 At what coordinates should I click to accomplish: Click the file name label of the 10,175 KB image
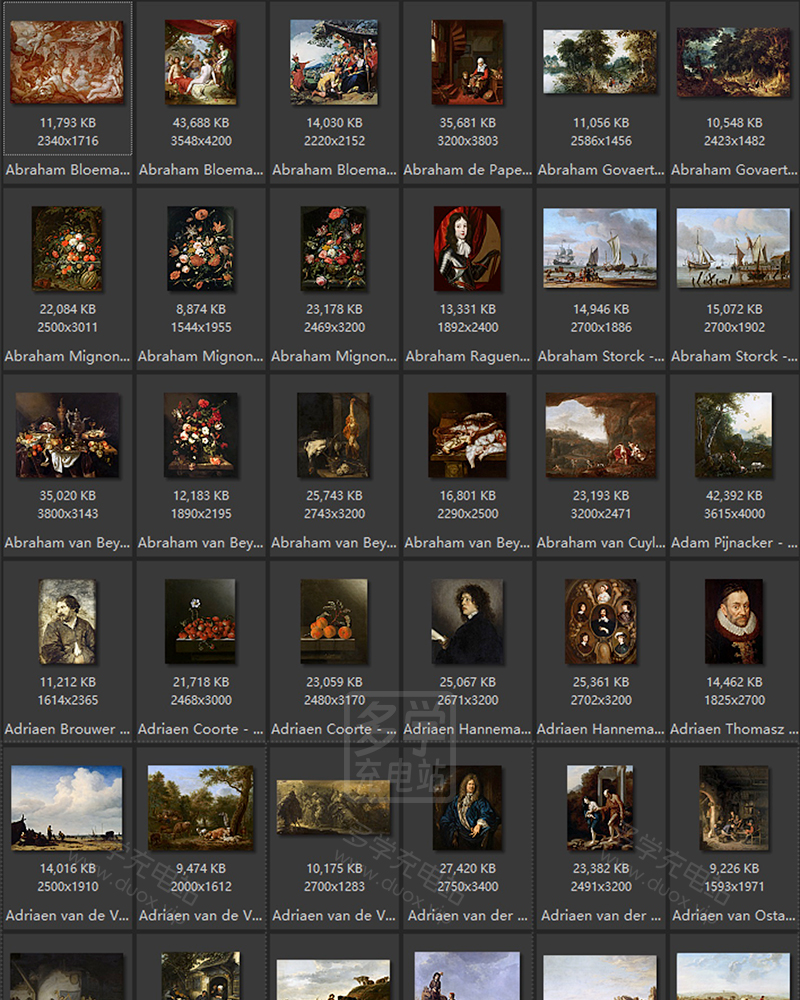pyautogui.click(x=334, y=915)
